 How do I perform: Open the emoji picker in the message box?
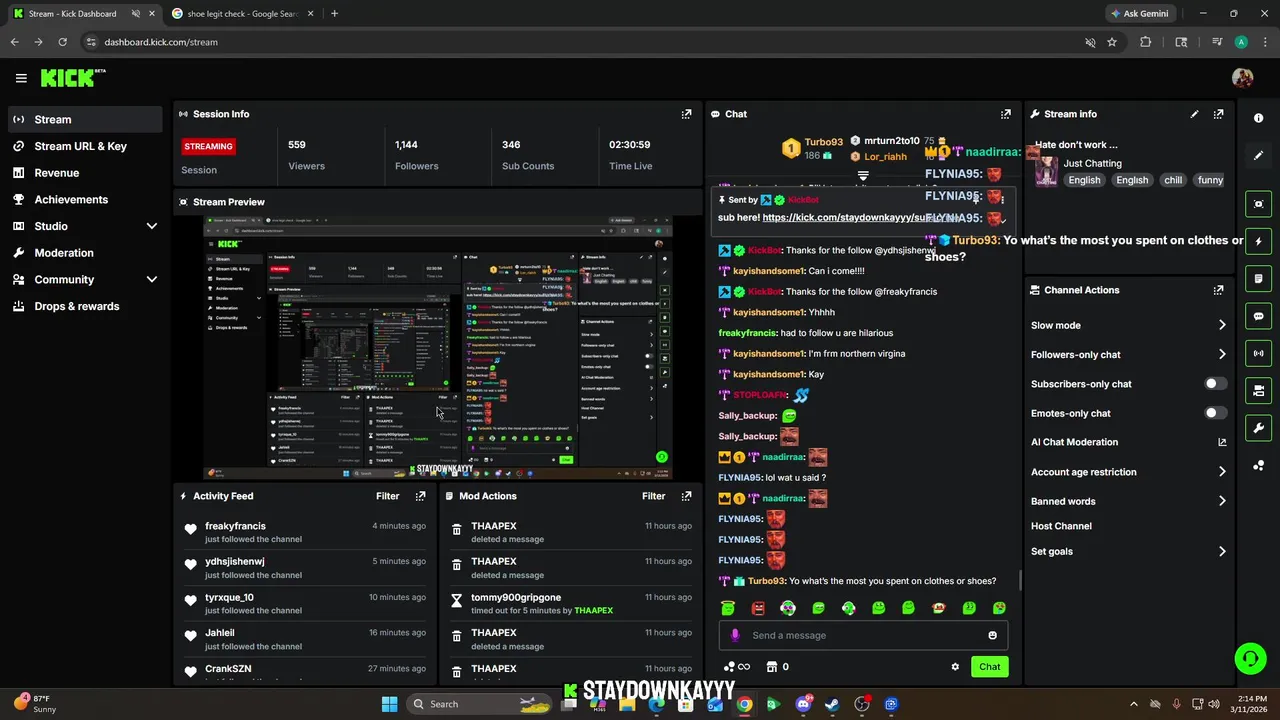point(992,635)
